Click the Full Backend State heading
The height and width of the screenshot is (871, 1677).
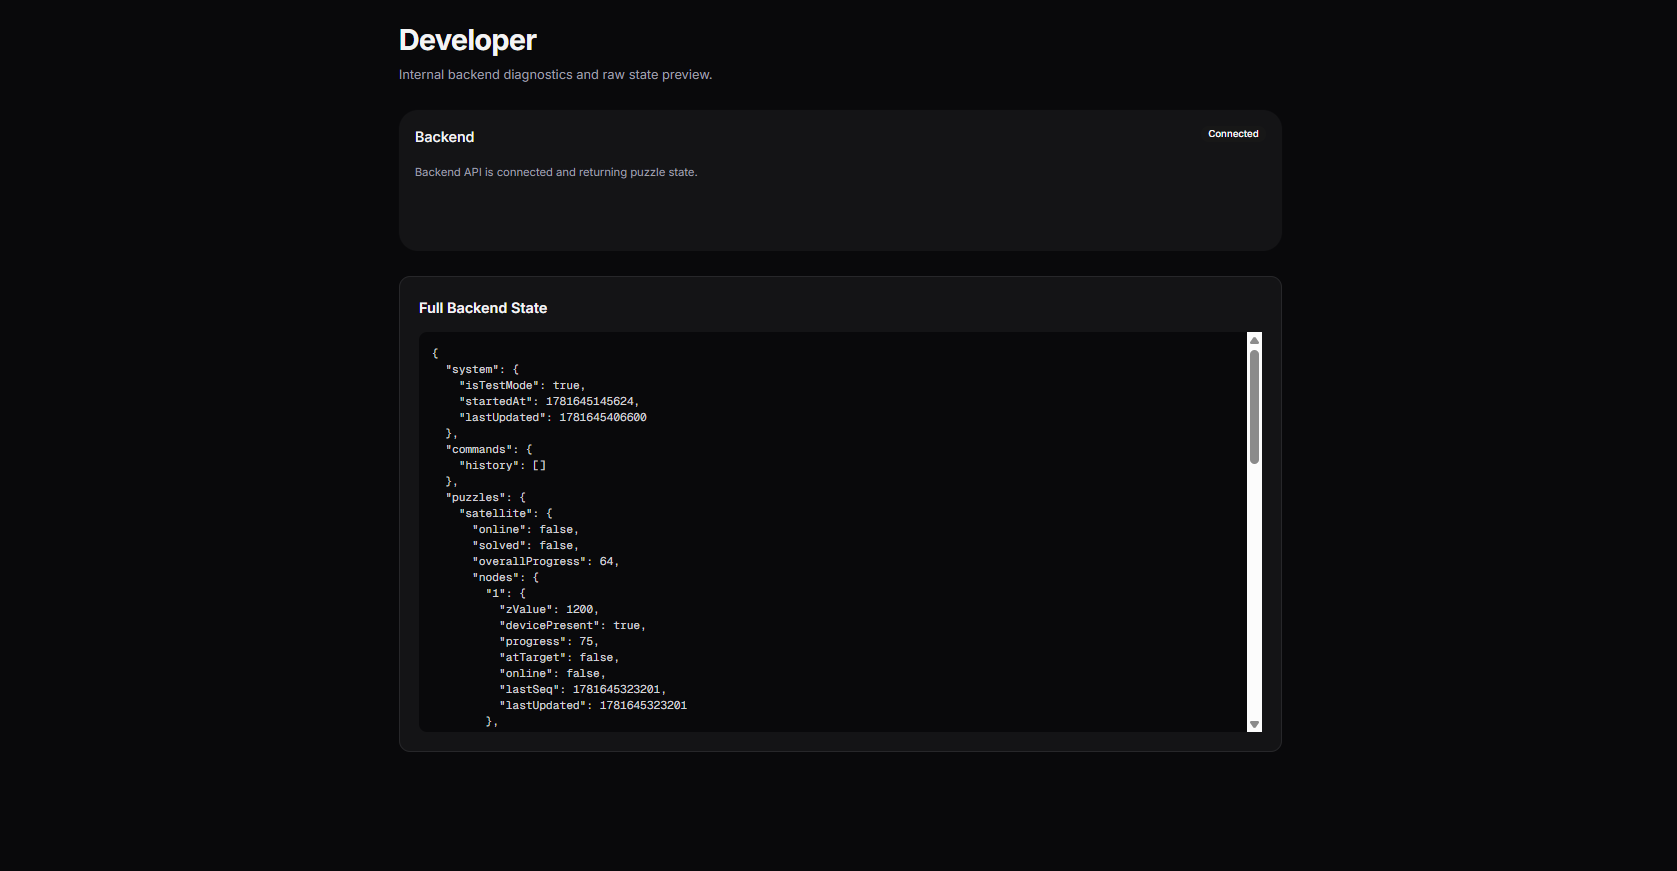(483, 308)
